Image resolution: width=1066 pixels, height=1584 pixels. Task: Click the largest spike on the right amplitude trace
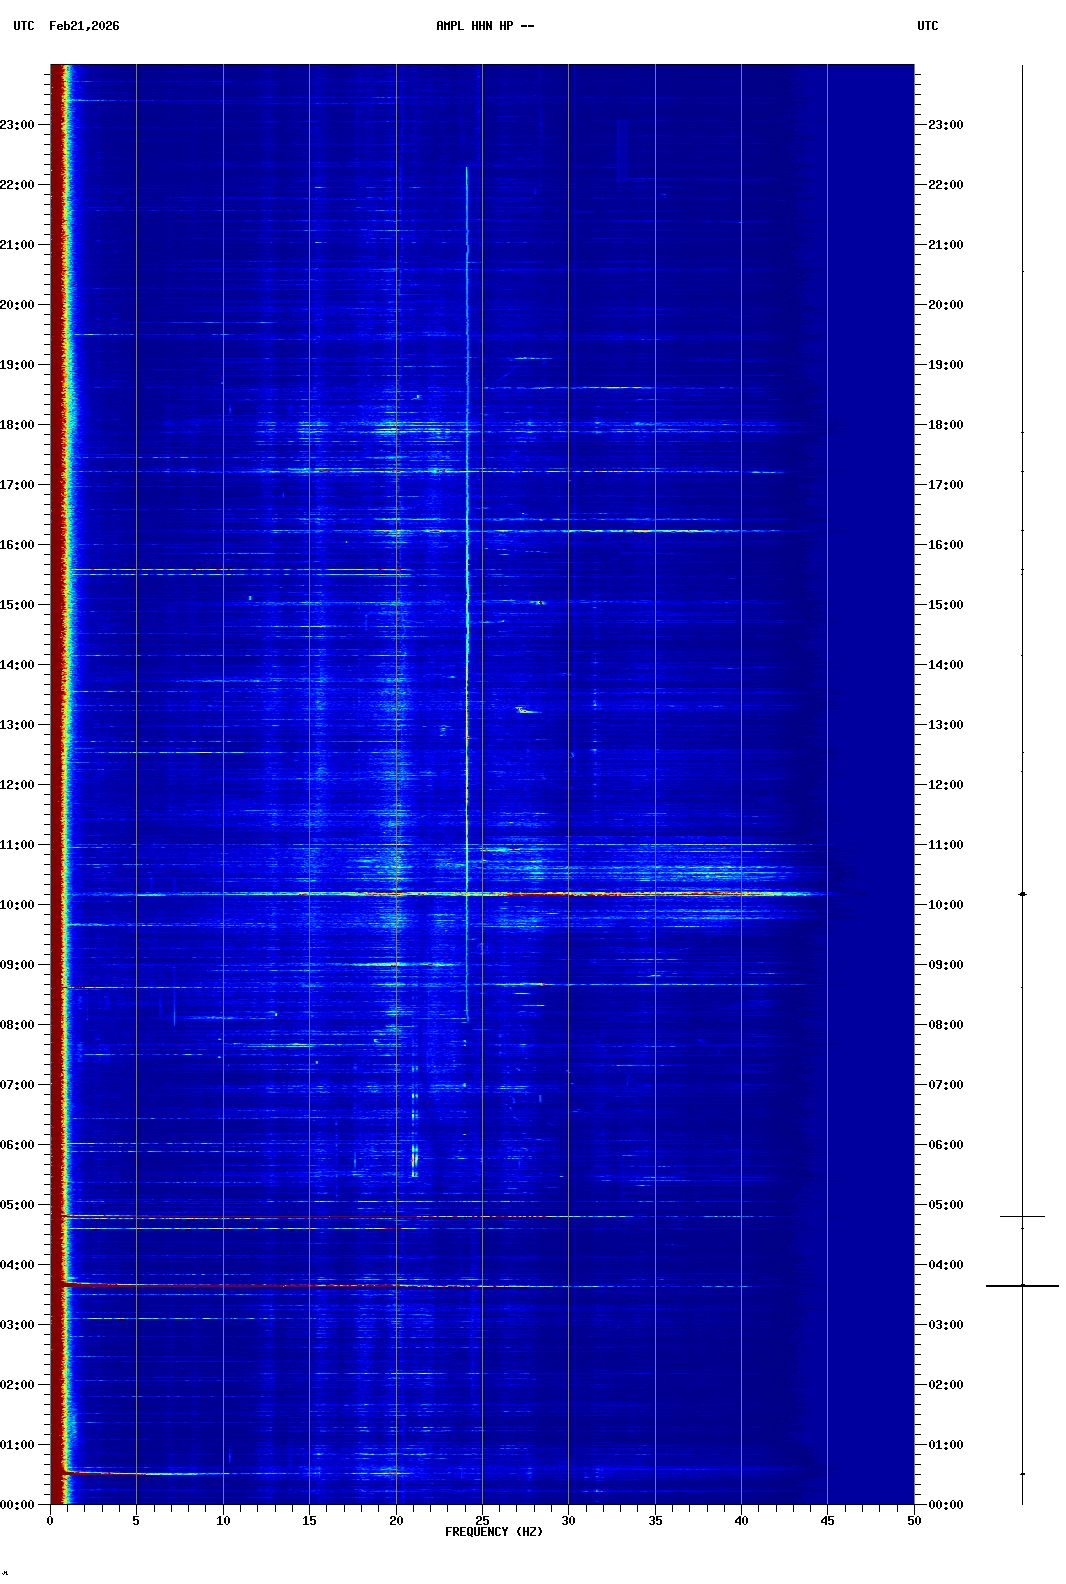1022,1286
